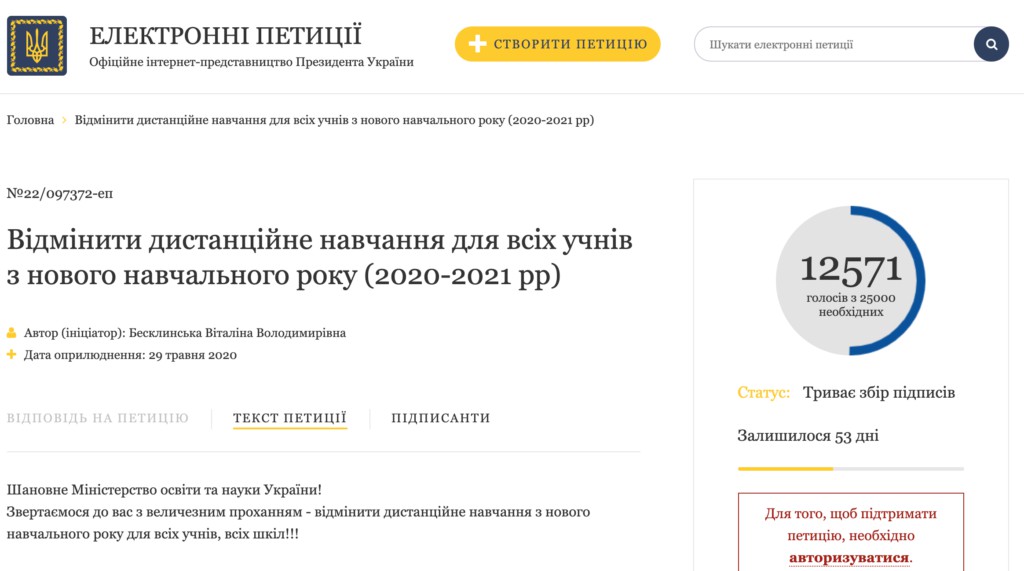The width and height of the screenshot is (1024, 571).
Task: Click the plus icon in the create petition button
Action: pyautogui.click(x=477, y=44)
